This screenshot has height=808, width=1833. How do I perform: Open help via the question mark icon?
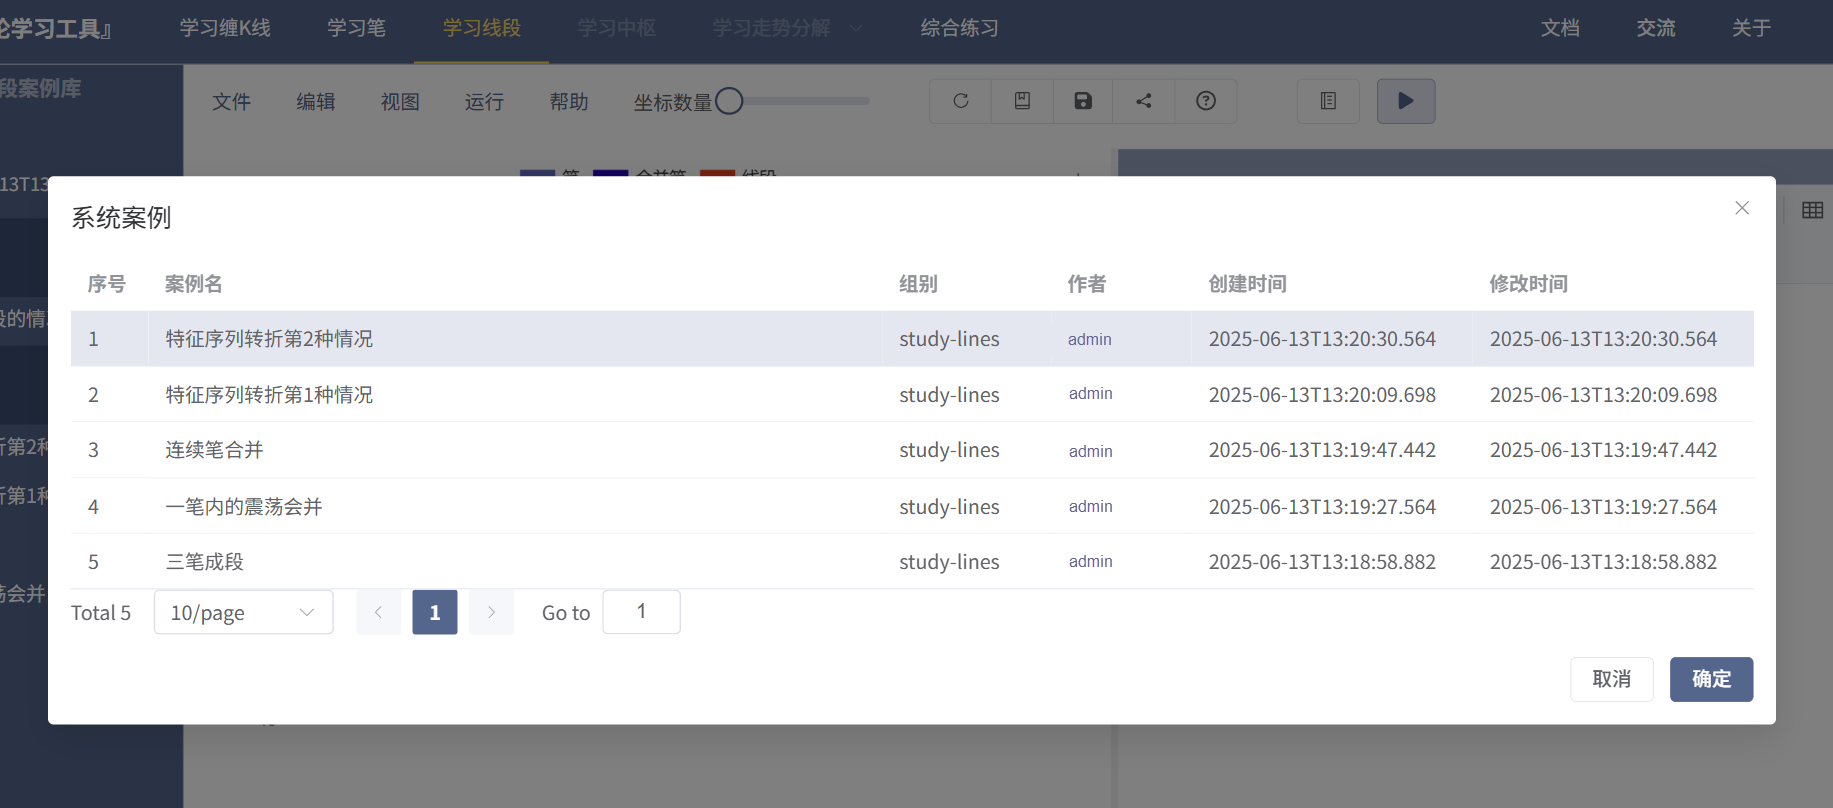(1206, 101)
